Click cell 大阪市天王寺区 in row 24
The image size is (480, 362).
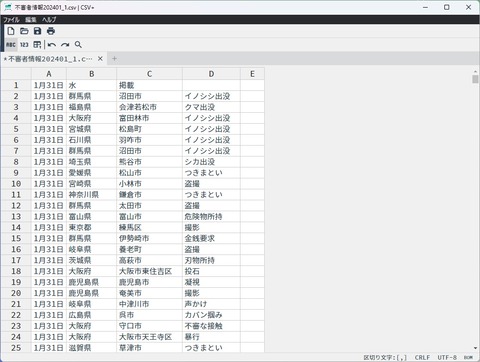pyautogui.click(x=149, y=337)
